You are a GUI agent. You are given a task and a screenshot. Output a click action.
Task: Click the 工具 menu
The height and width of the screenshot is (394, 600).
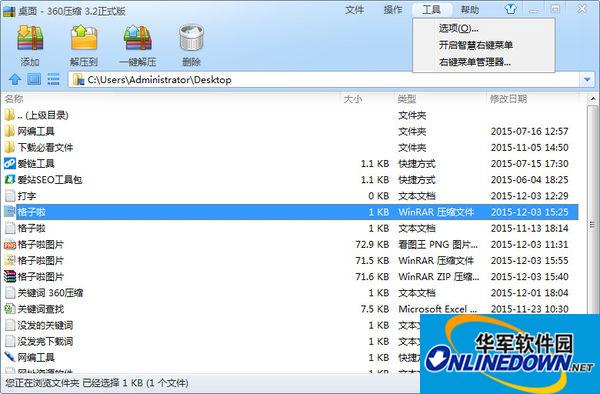[432, 10]
